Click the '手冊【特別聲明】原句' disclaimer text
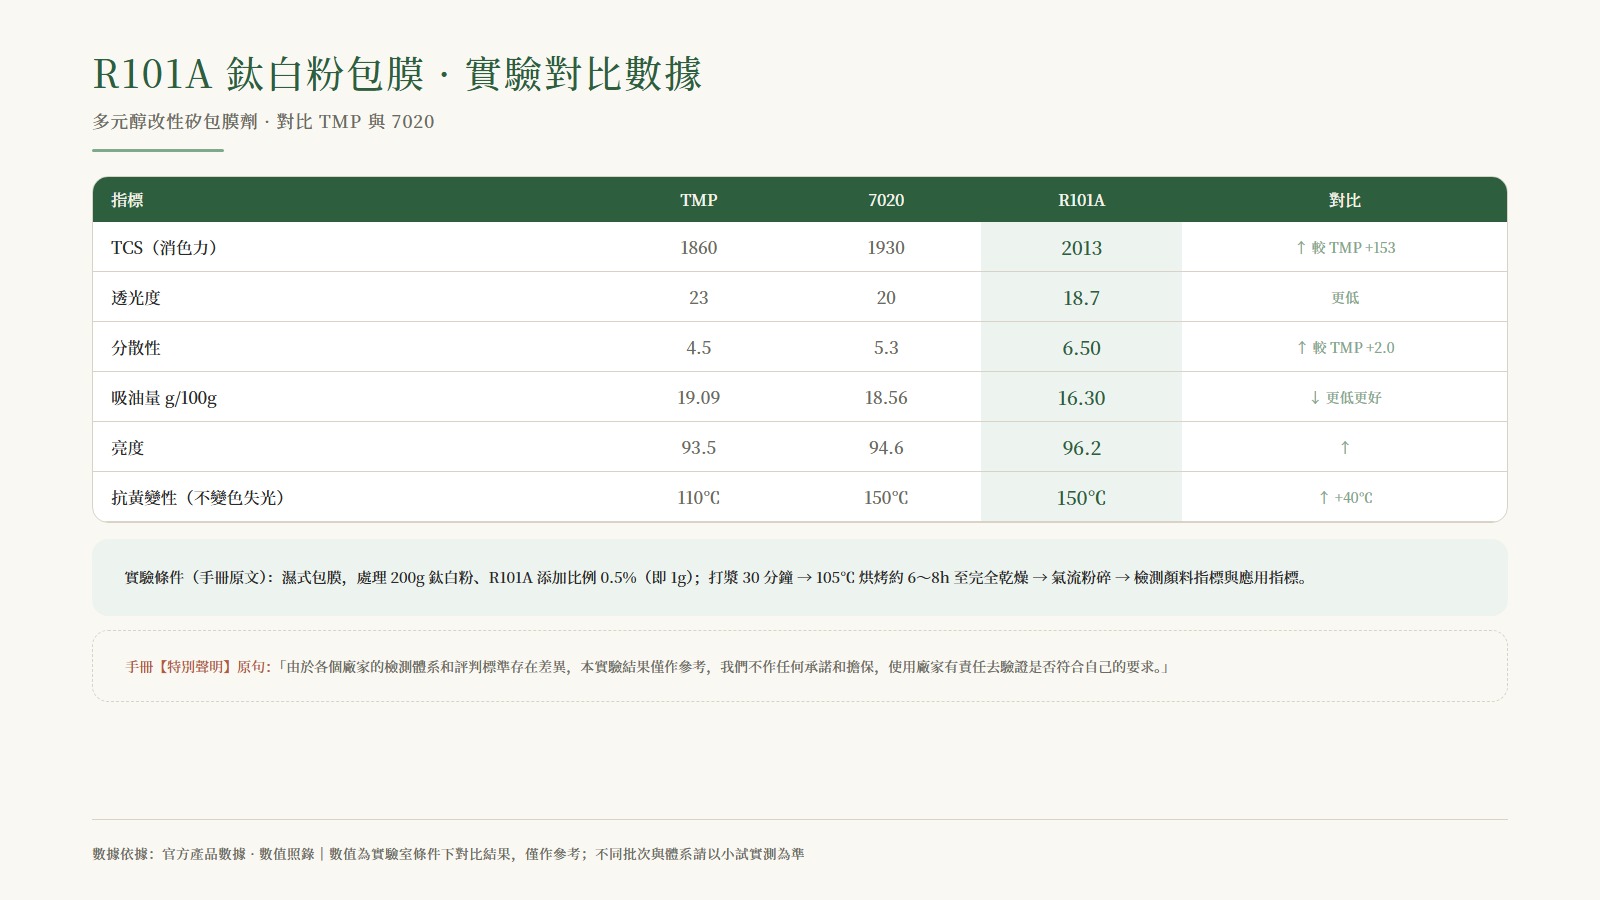Image resolution: width=1600 pixels, height=900 pixels. 647,667
